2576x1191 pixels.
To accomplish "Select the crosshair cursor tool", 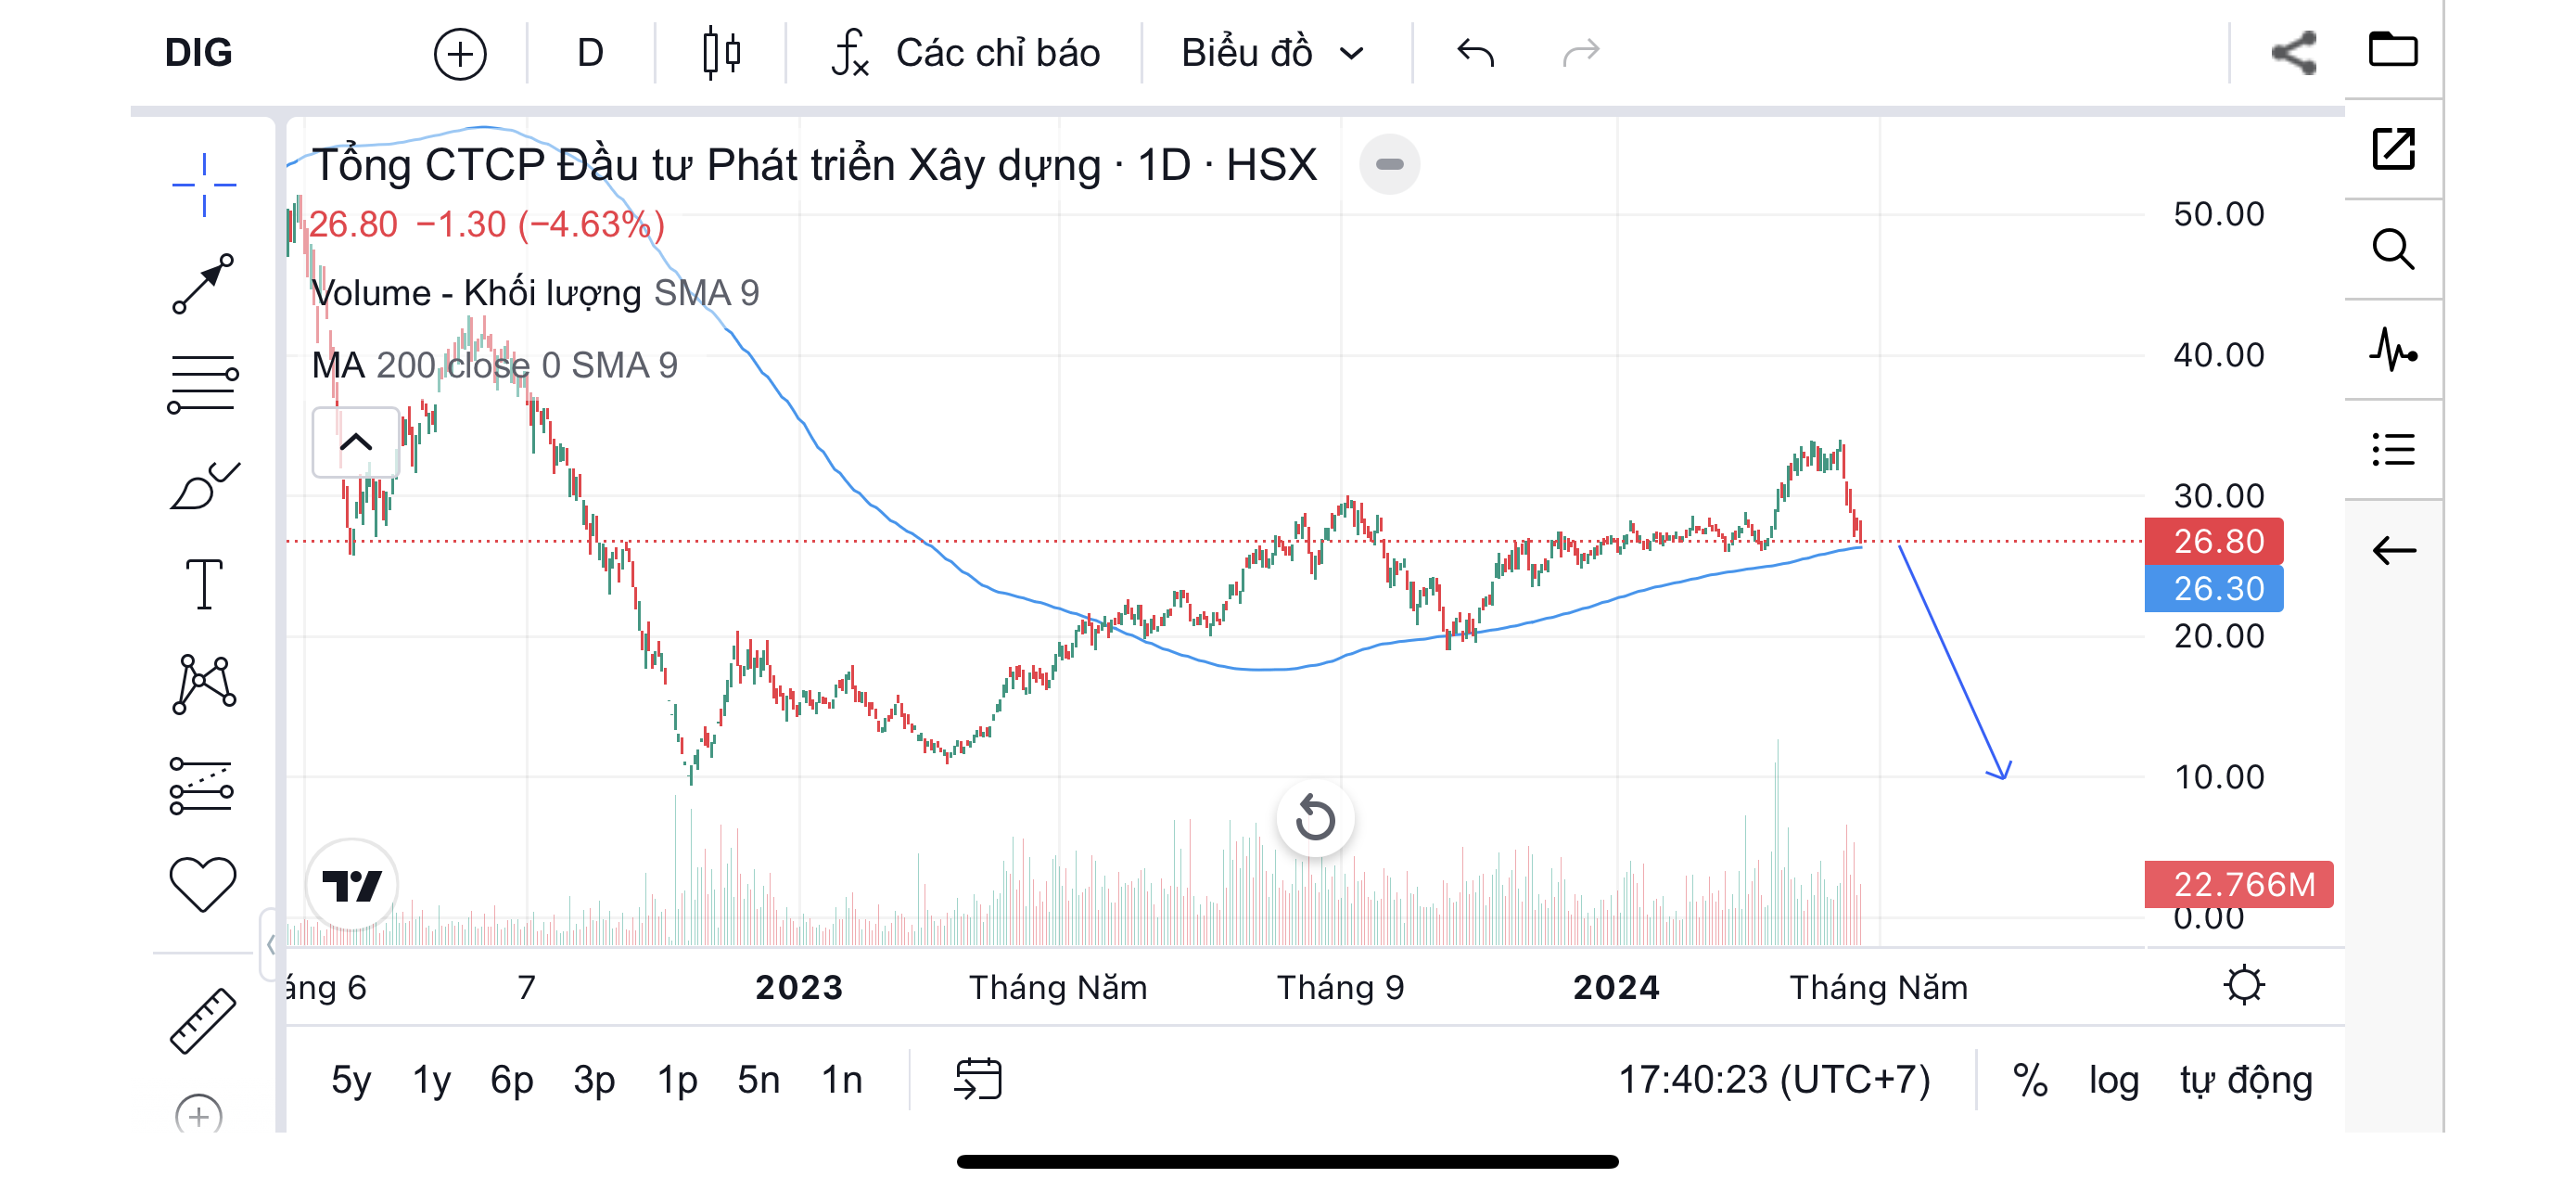I will (x=203, y=185).
